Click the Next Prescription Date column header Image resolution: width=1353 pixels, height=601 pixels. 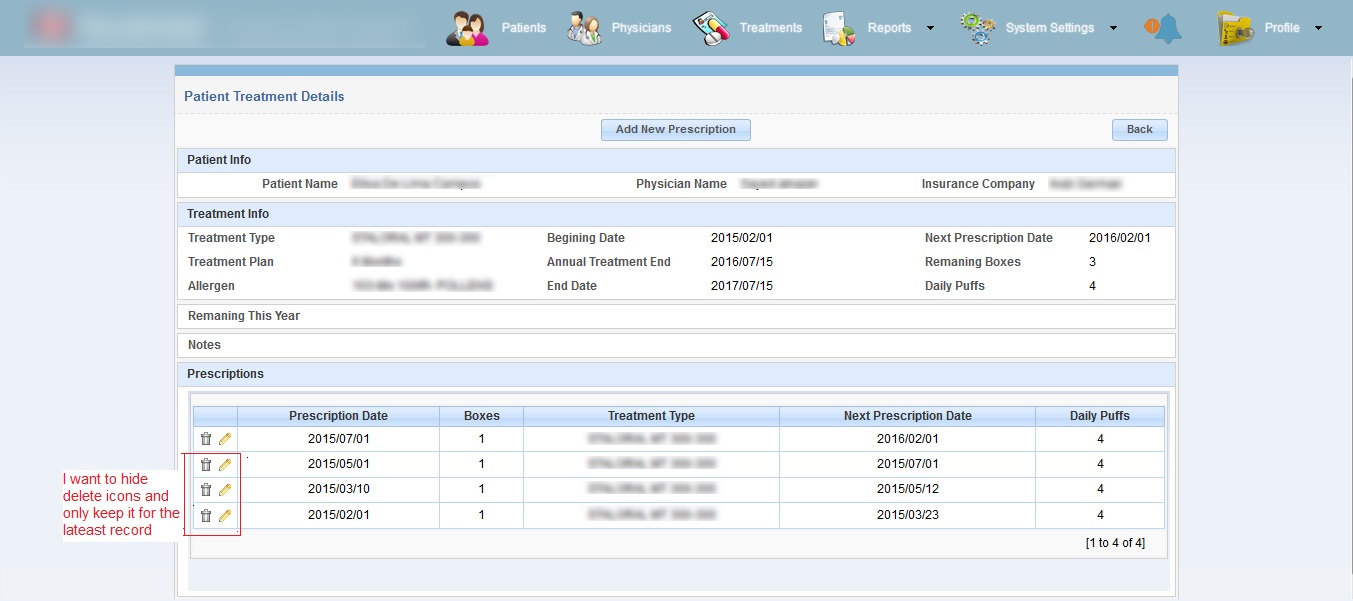pos(907,416)
